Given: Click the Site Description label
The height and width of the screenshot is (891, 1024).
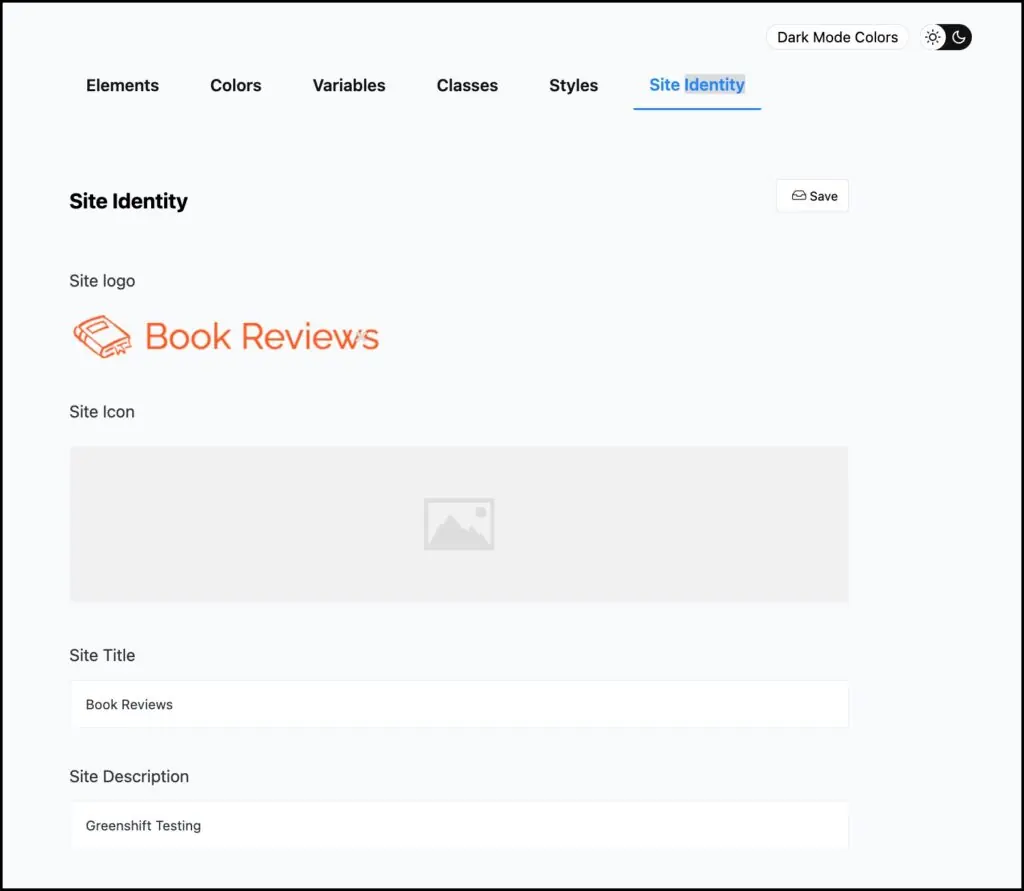Looking at the screenshot, I should [129, 776].
